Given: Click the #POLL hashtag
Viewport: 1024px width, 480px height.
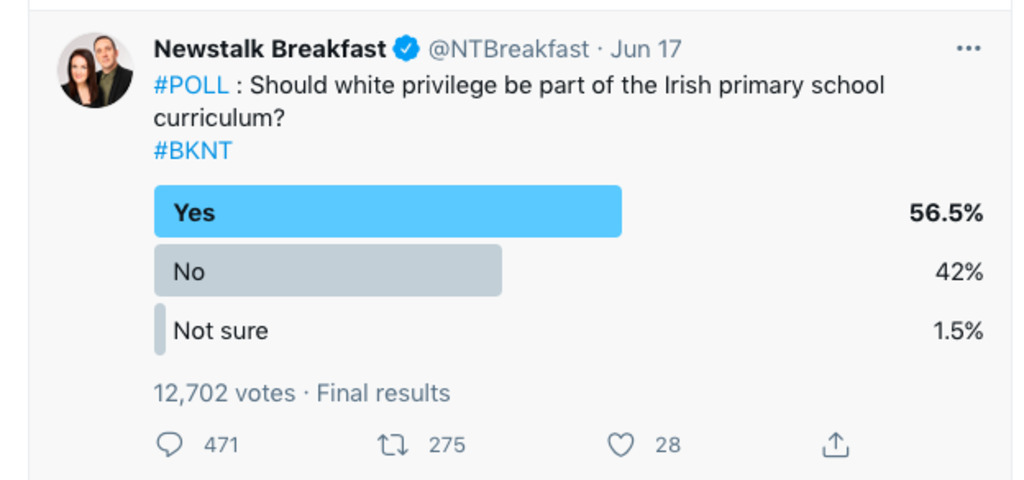Looking at the screenshot, I should [x=191, y=85].
